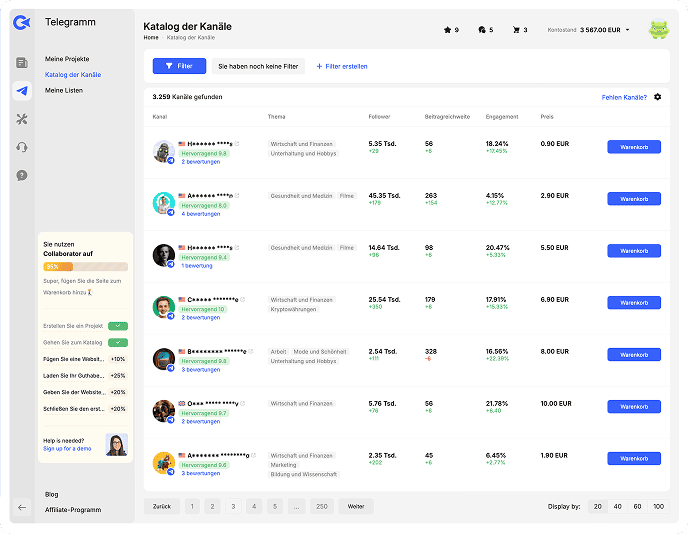The width and height of the screenshot is (688, 534).
Task: Open table settings gear icon
Action: click(x=657, y=97)
